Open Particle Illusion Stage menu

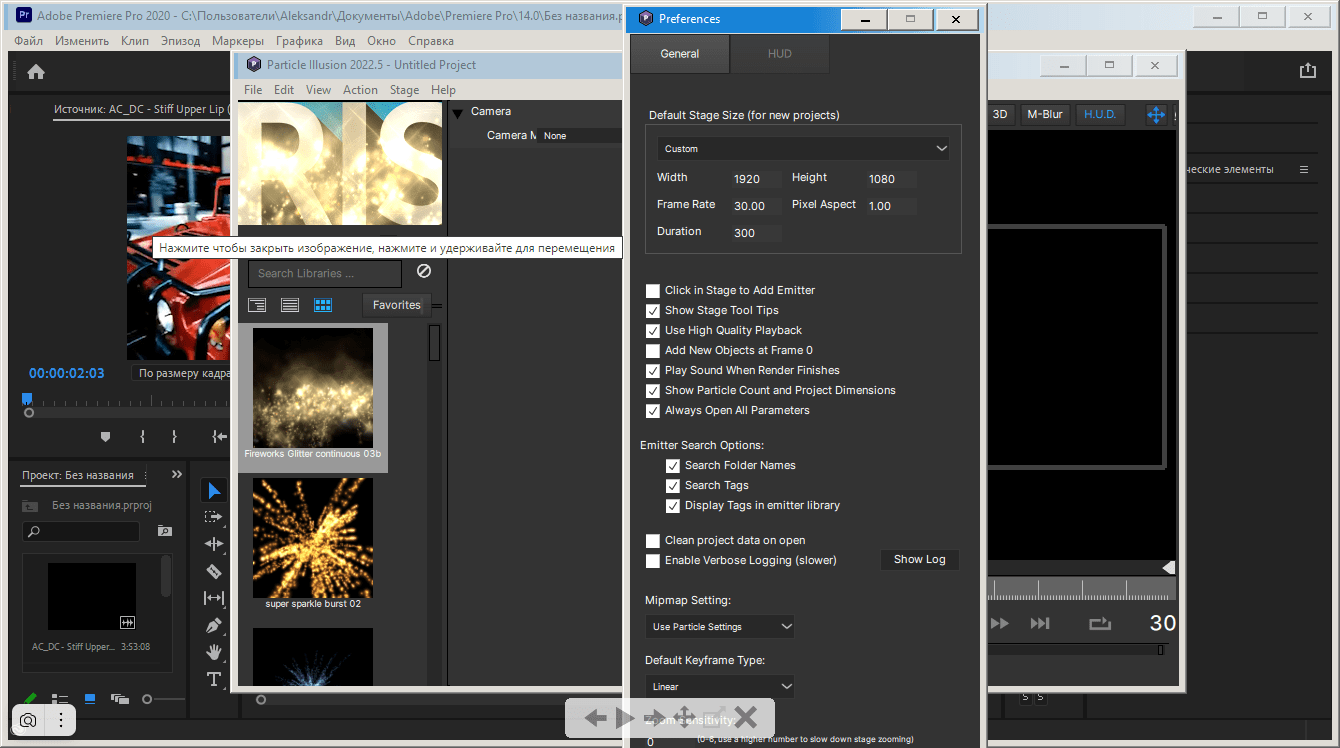click(404, 89)
